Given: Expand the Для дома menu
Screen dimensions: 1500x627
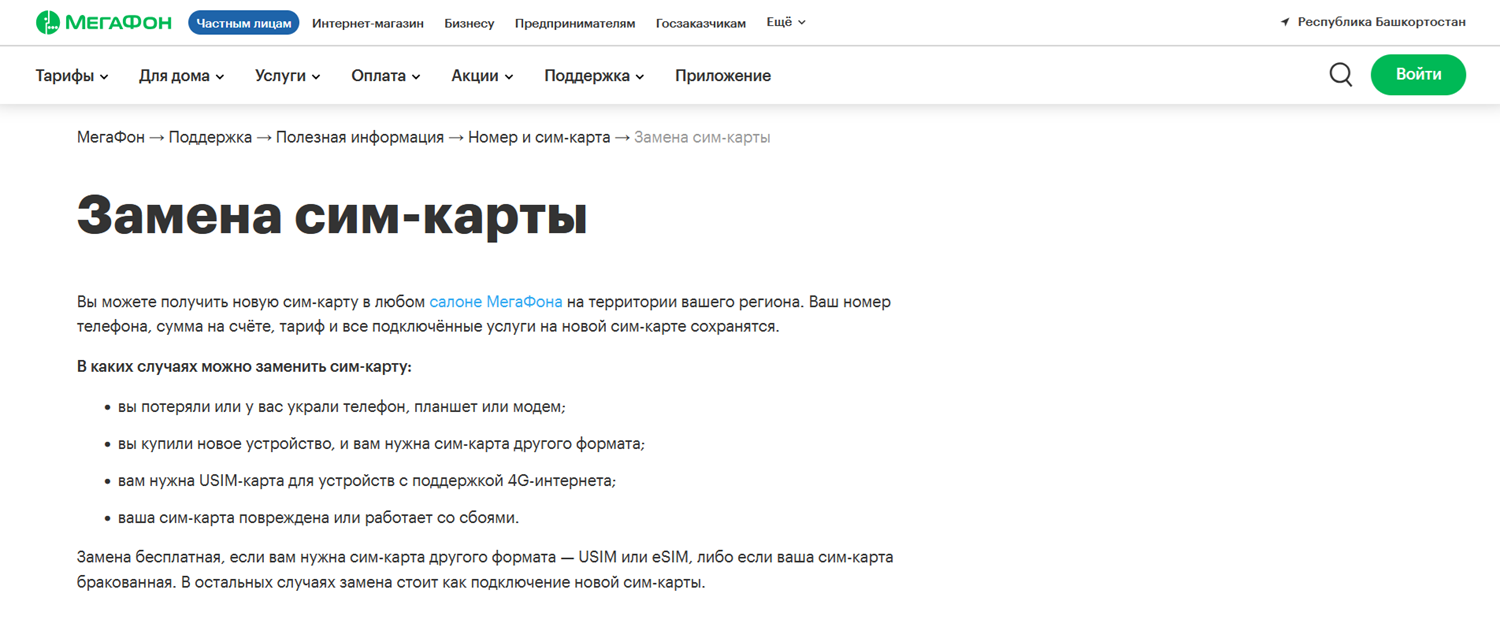Looking at the screenshot, I should [x=182, y=76].
